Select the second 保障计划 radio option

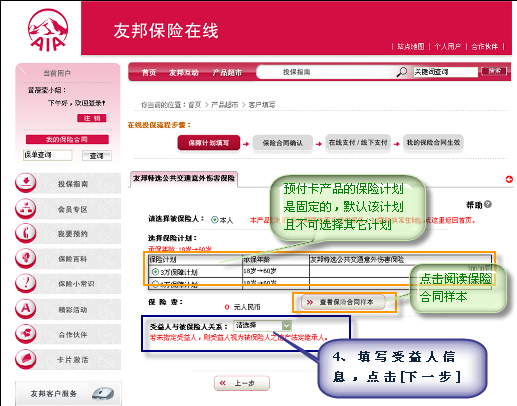(155, 284)
